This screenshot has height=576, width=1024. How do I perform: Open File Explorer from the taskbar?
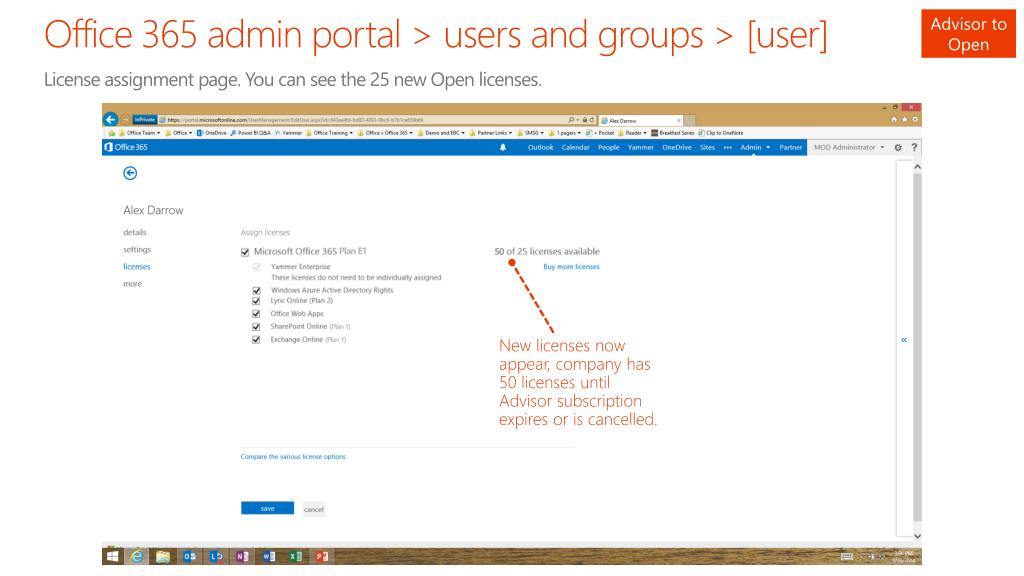coord(163,556)
